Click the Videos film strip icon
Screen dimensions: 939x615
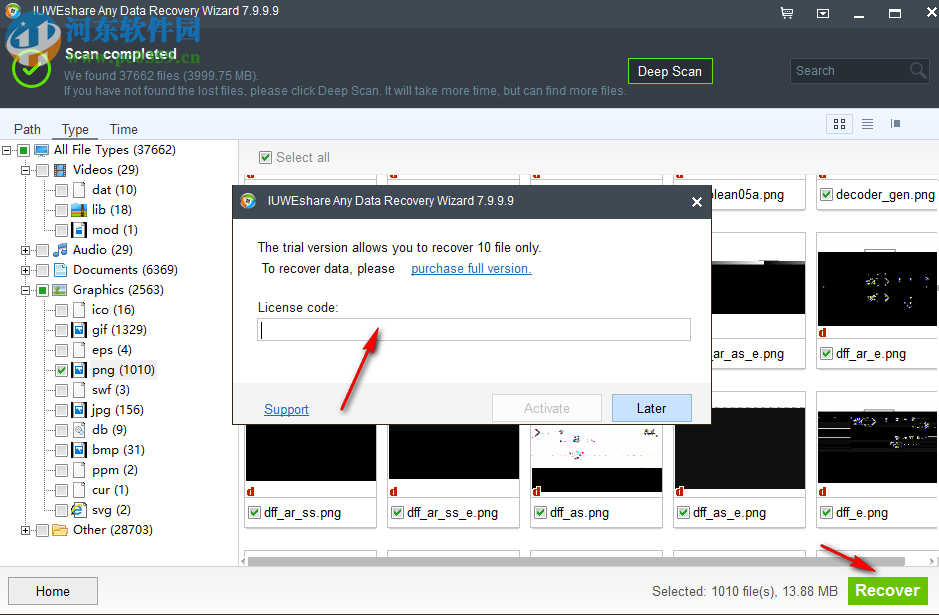click(x=60, y=170)
